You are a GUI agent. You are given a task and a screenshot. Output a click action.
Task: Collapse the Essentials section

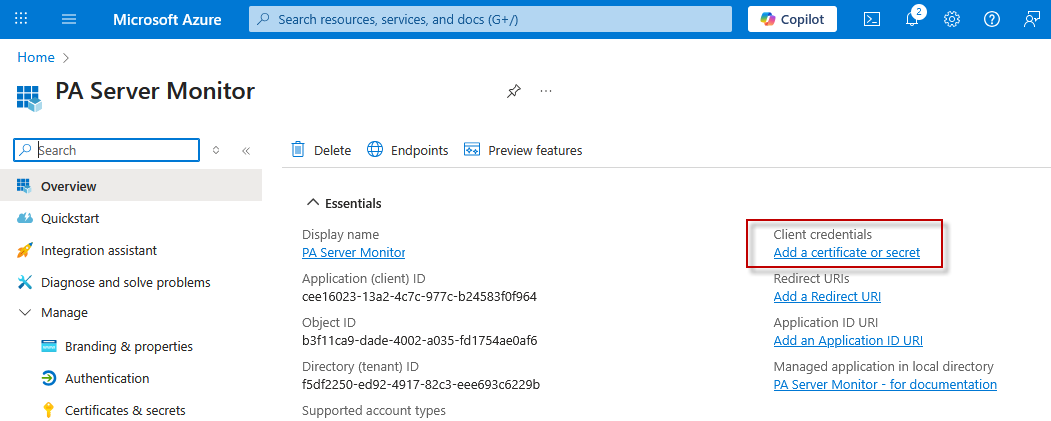coord(313,203)
